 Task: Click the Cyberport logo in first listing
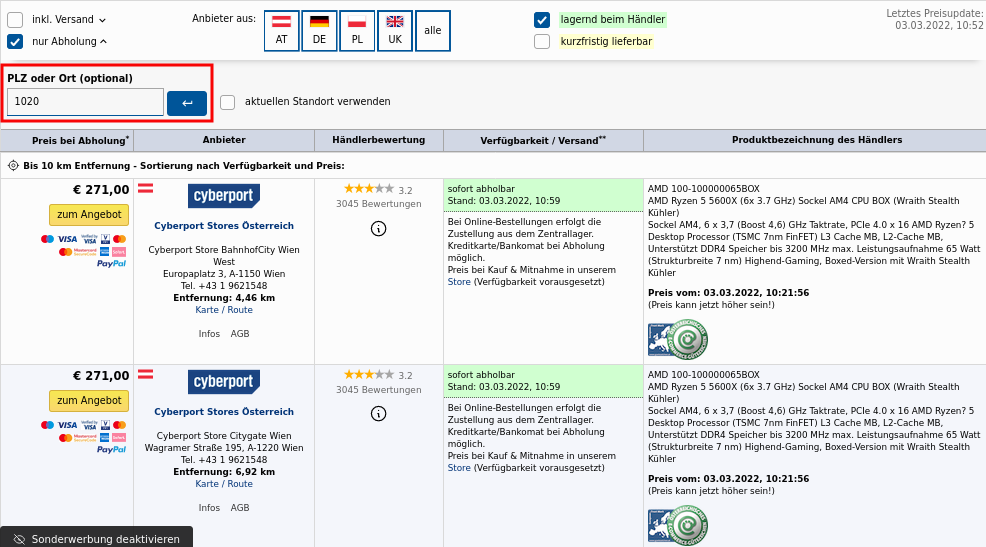point(224,196)
